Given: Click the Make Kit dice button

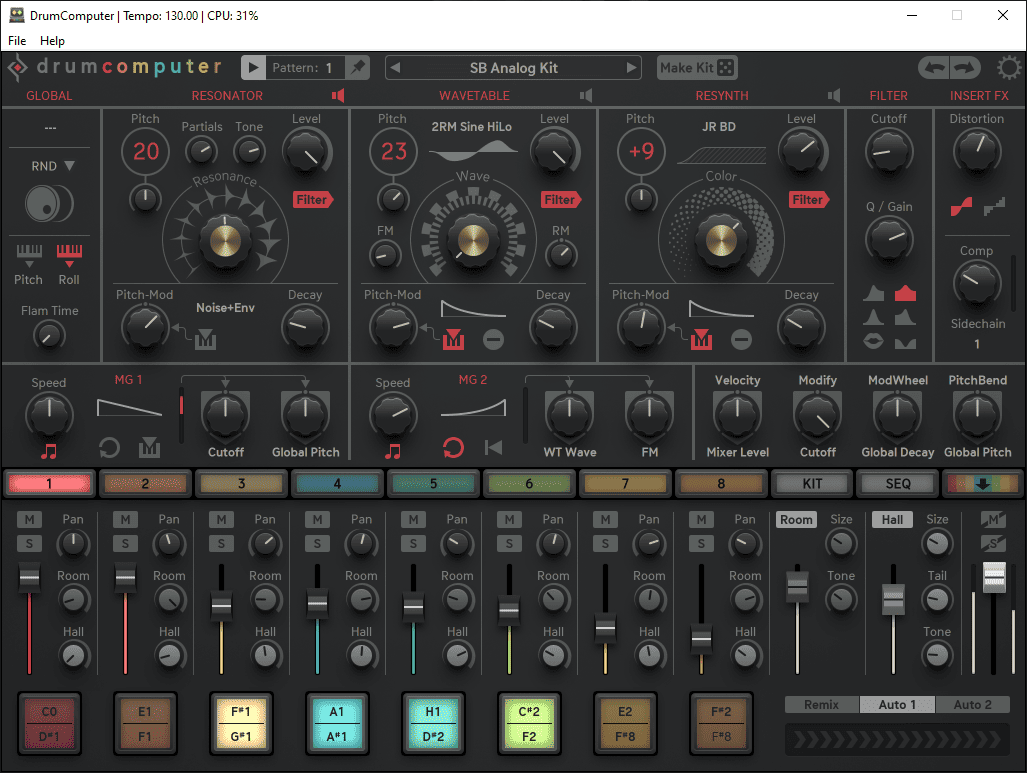Looking at the screenshot, I should pyautogui.click(x=697, y=67).
